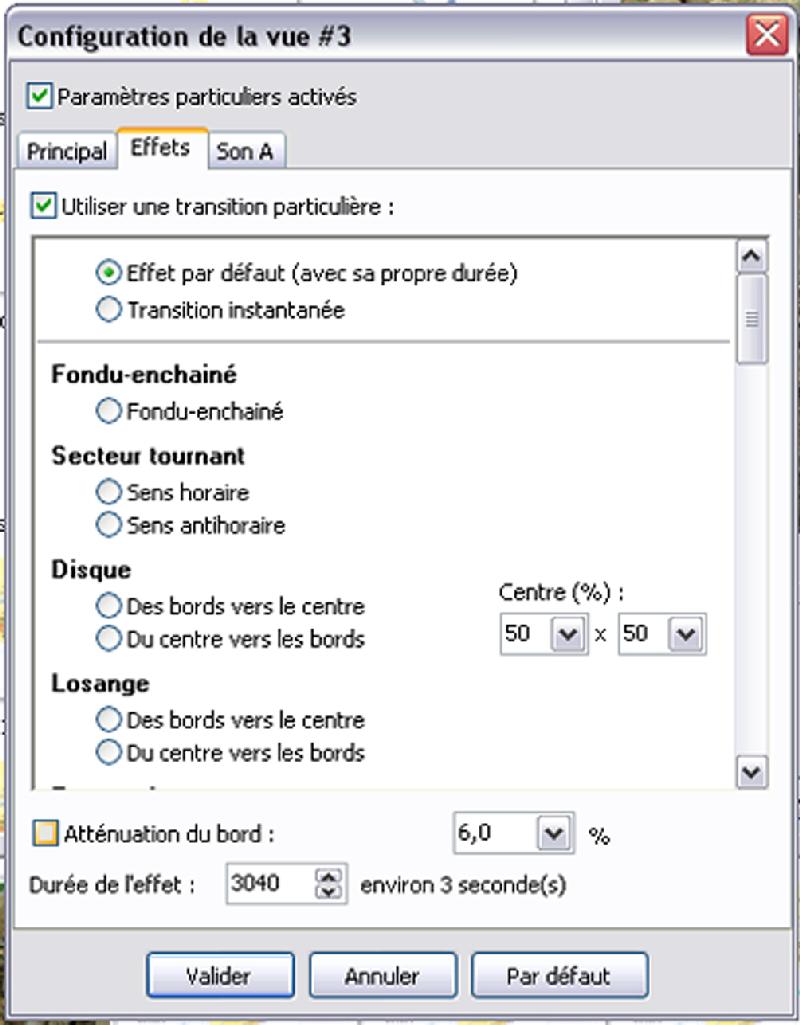The width and height of the screenshot is (800, 1025).
Task: Open the Son A tab
Action: coord(246,151)
